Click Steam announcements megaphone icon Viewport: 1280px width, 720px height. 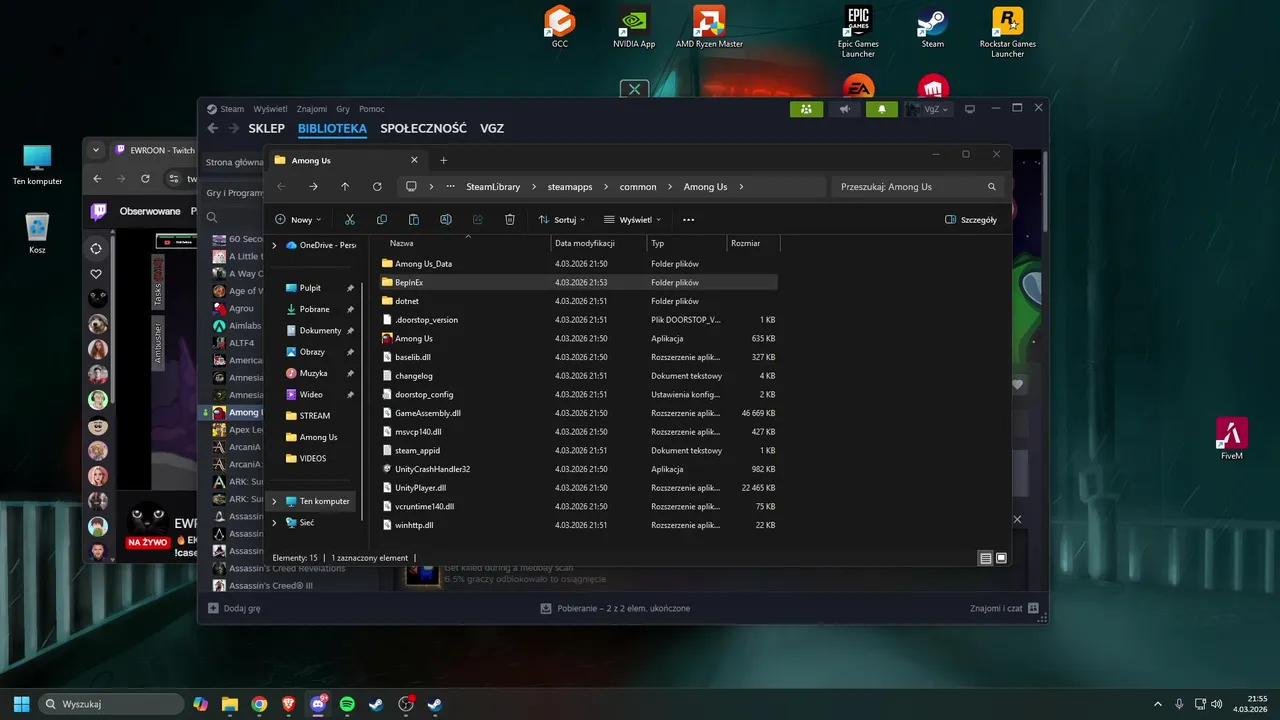coord(844,109)
